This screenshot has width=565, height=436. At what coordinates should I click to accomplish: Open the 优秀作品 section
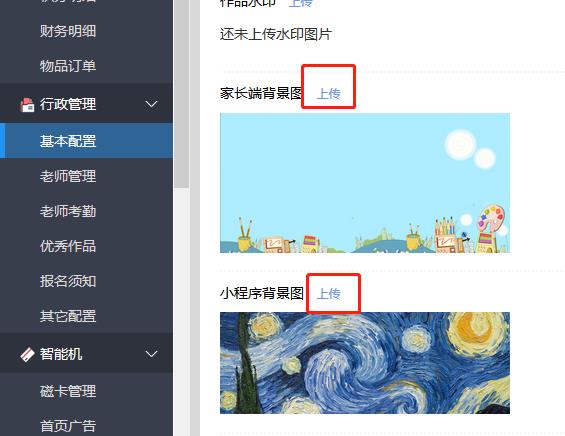pyautogui.click(x=68, y=246)
